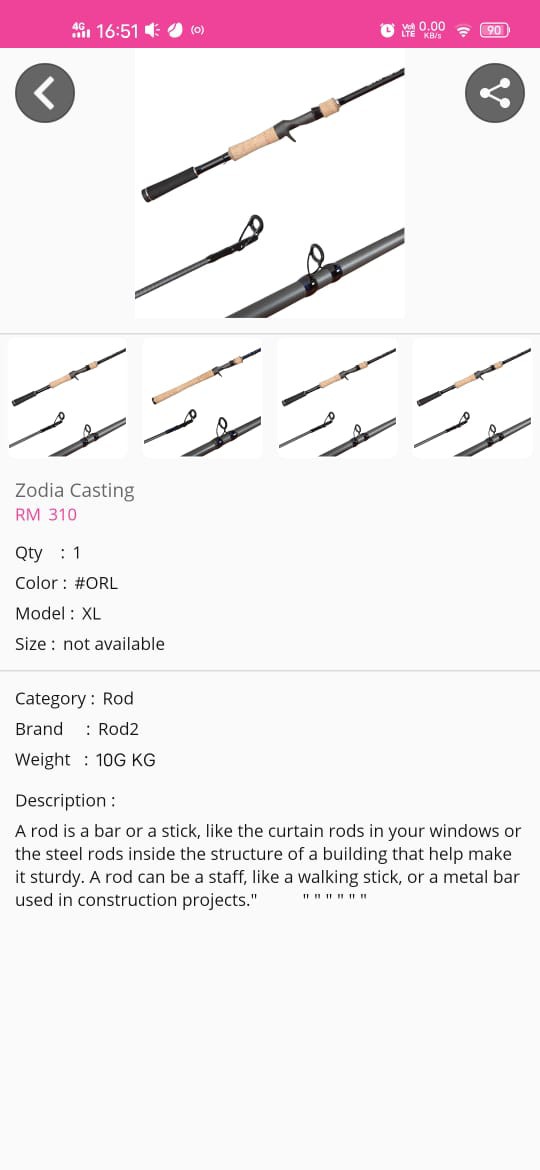
Task: Tap the Wi-Fi status icon
Action: (x=463, y=31)
